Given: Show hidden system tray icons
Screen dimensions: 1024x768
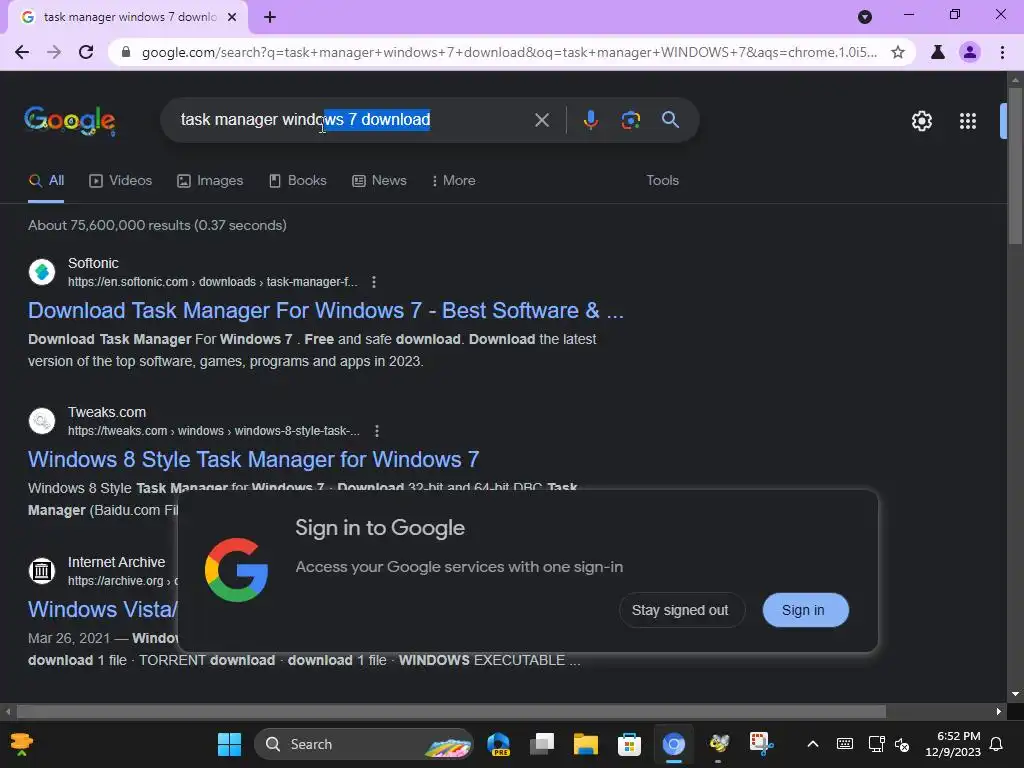Looking at the screenshot, I should (x=813, y=744).
